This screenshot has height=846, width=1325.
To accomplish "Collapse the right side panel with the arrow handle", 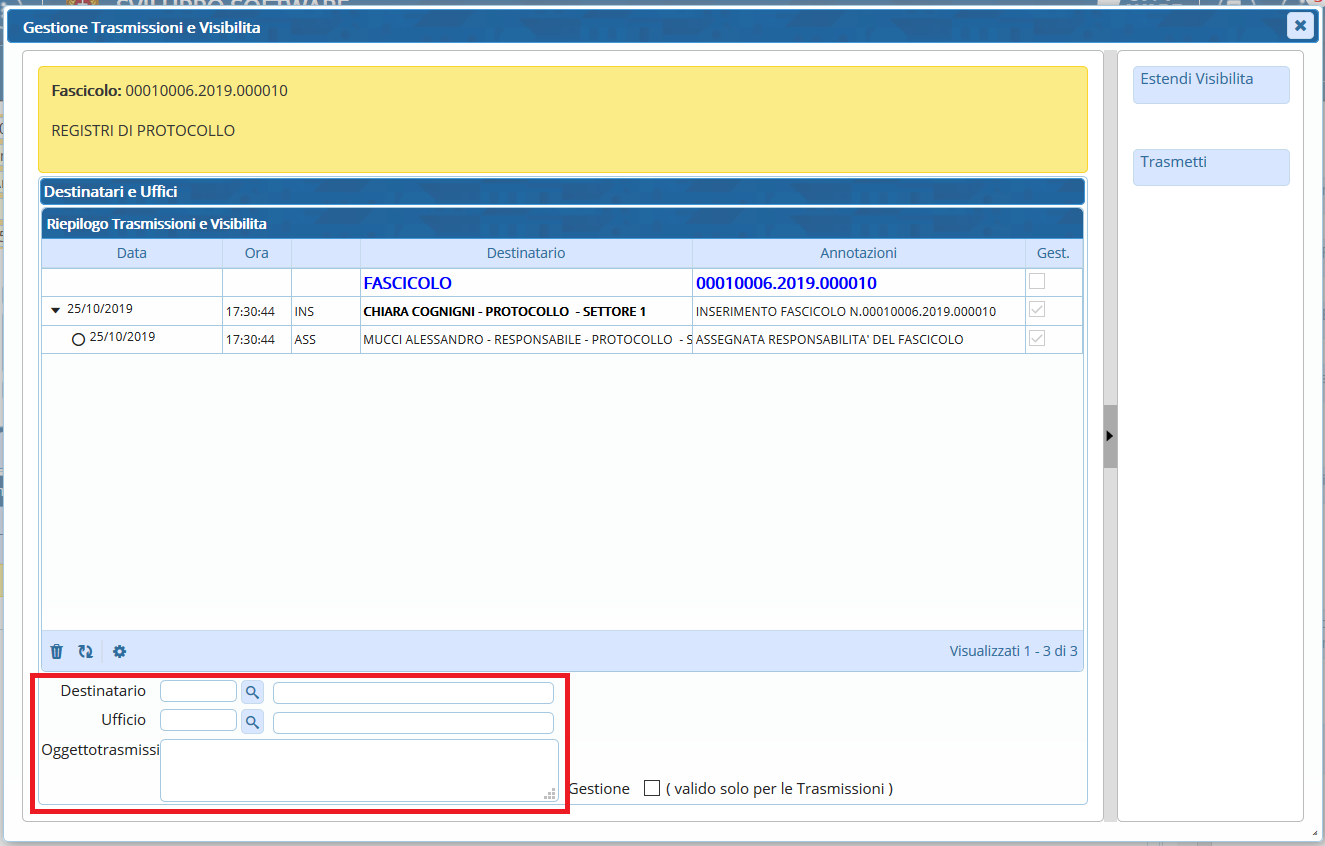I will pos(1109,436).
